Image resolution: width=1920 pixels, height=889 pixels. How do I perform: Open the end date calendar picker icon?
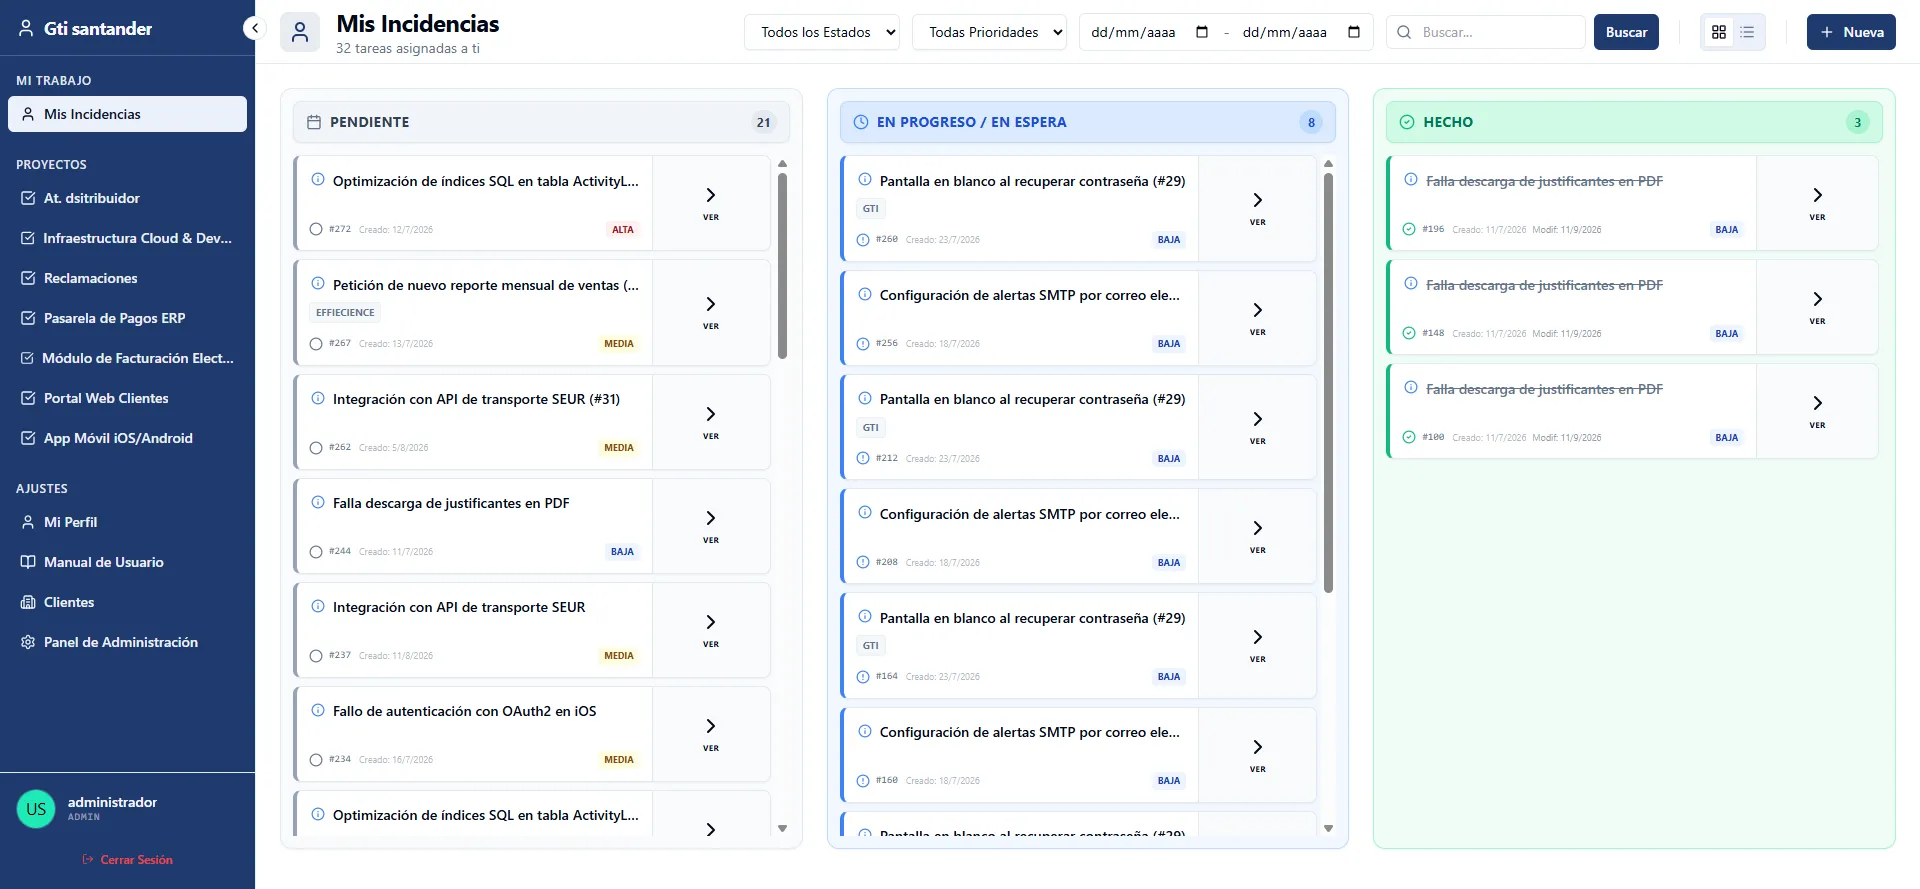click(1354, 32)
